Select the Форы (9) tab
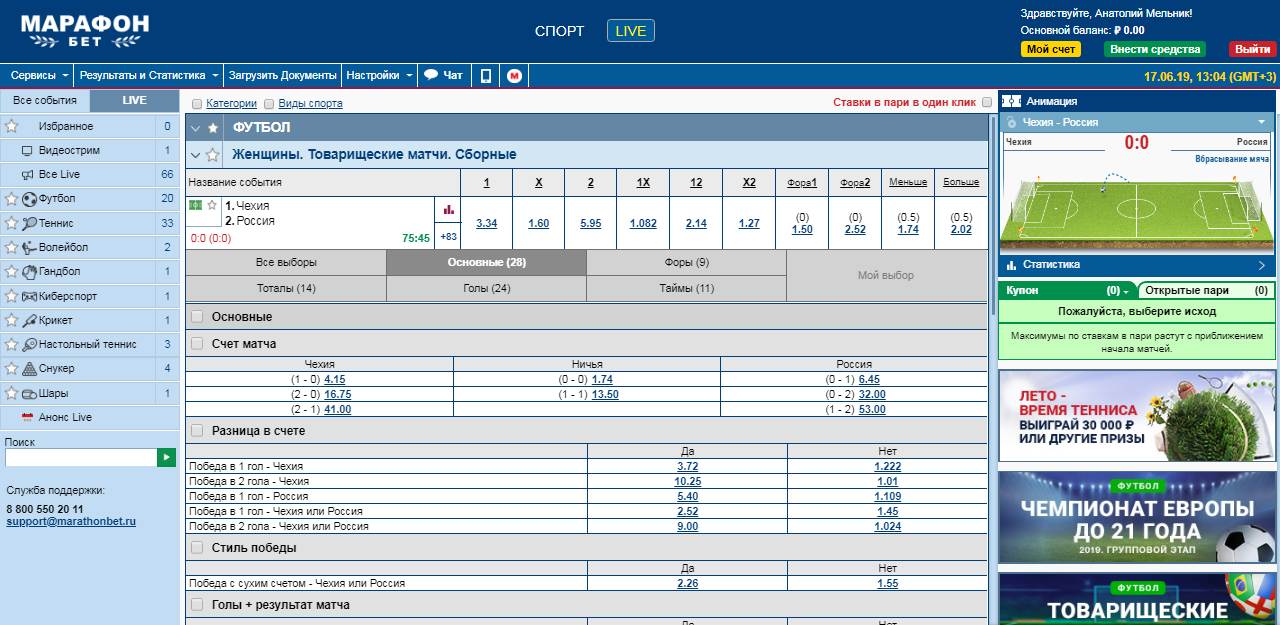This screenshot has width=1280, height=625. 686,262
